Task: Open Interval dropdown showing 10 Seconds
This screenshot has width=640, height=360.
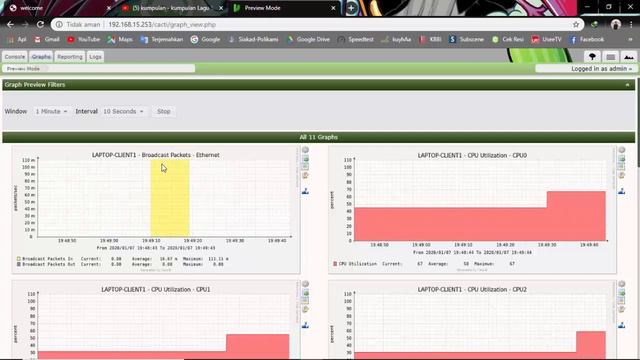Action: pyautogui.click(x=123, y=111)
